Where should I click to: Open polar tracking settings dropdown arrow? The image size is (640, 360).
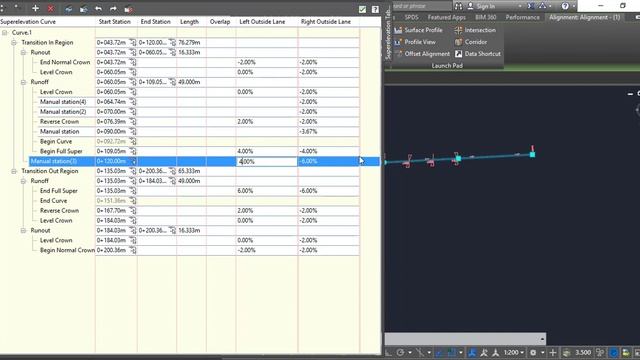pos(410,353)
